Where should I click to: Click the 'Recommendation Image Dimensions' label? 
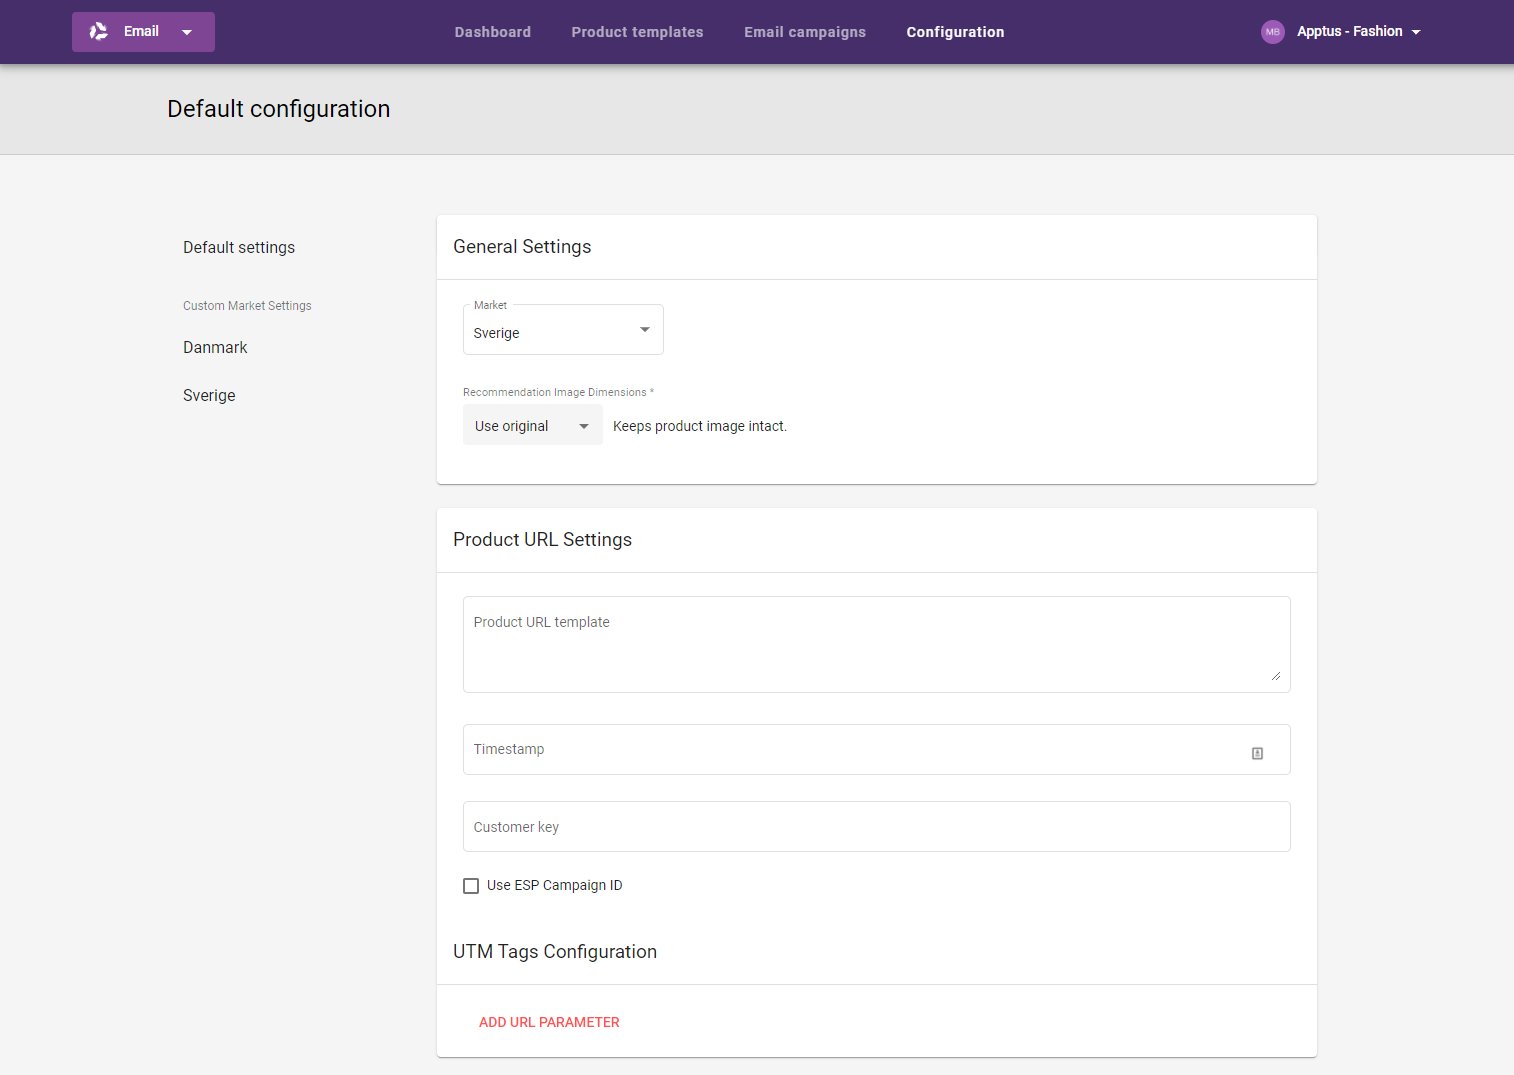coord(558,392)
